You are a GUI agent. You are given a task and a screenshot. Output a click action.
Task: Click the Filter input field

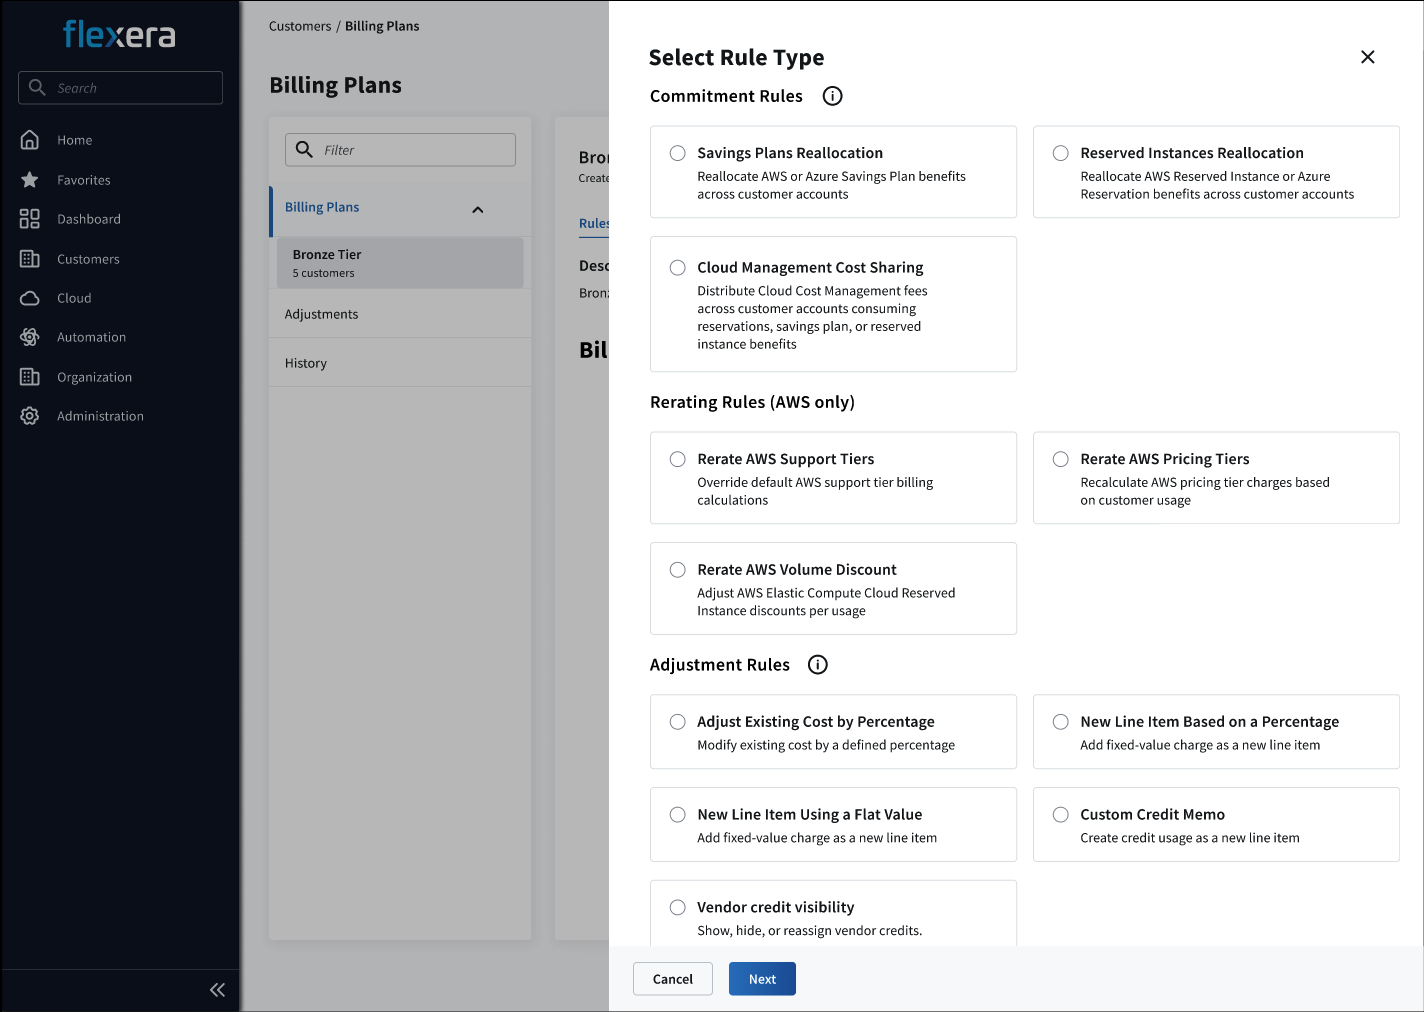click(x=410, y=150)
